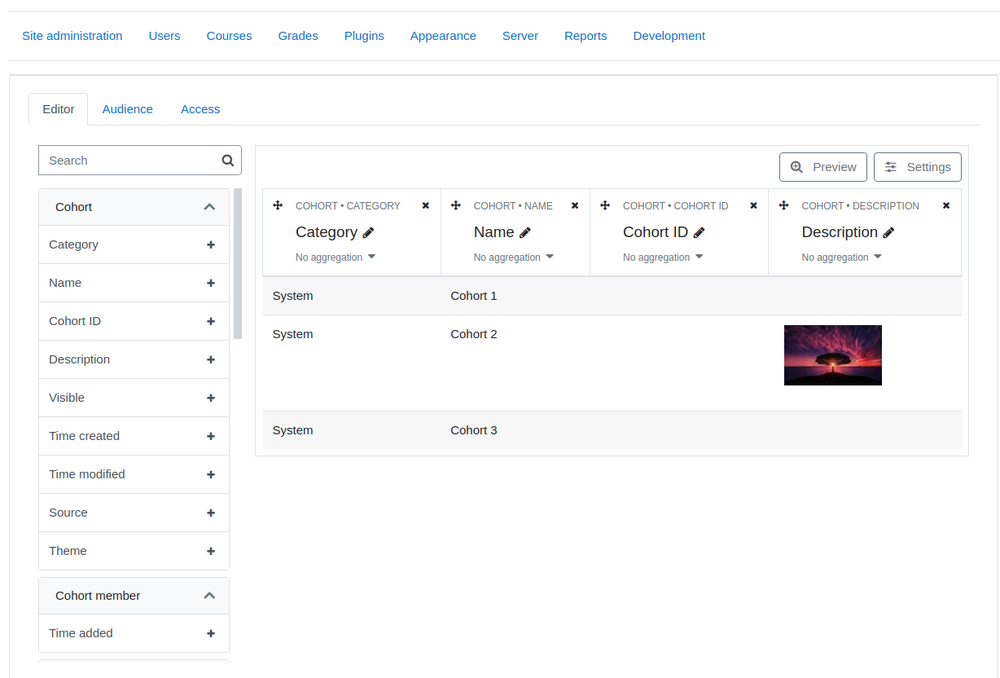1000x678 pixels.
Task: Open aggregation dropdown for Cohort ID column
Action: click(x=663, y=257)
